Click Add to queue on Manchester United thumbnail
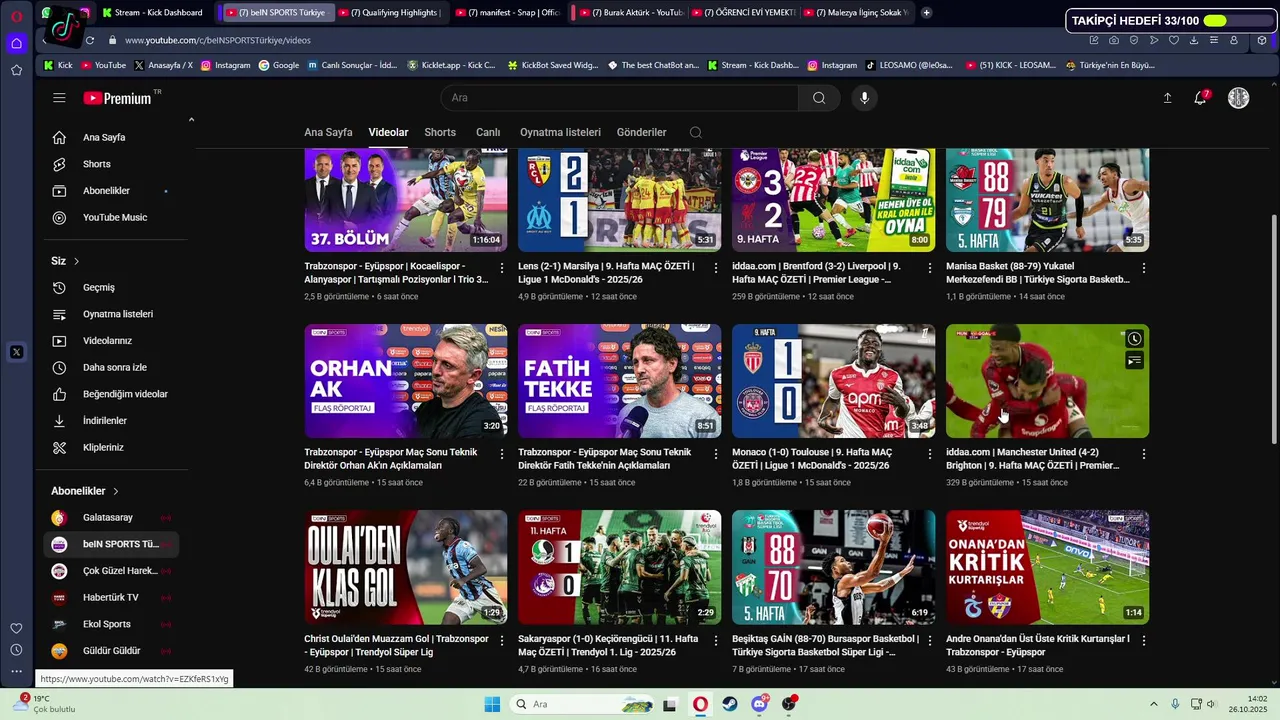Viewport: 1280px width, 720px height. click(1134, 361)
